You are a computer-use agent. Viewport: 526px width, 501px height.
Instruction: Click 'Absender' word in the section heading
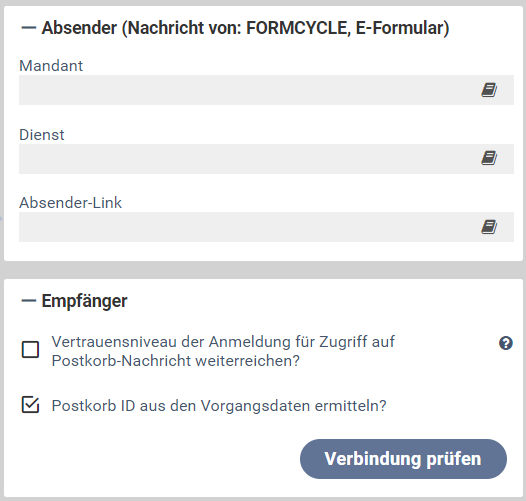79,28
